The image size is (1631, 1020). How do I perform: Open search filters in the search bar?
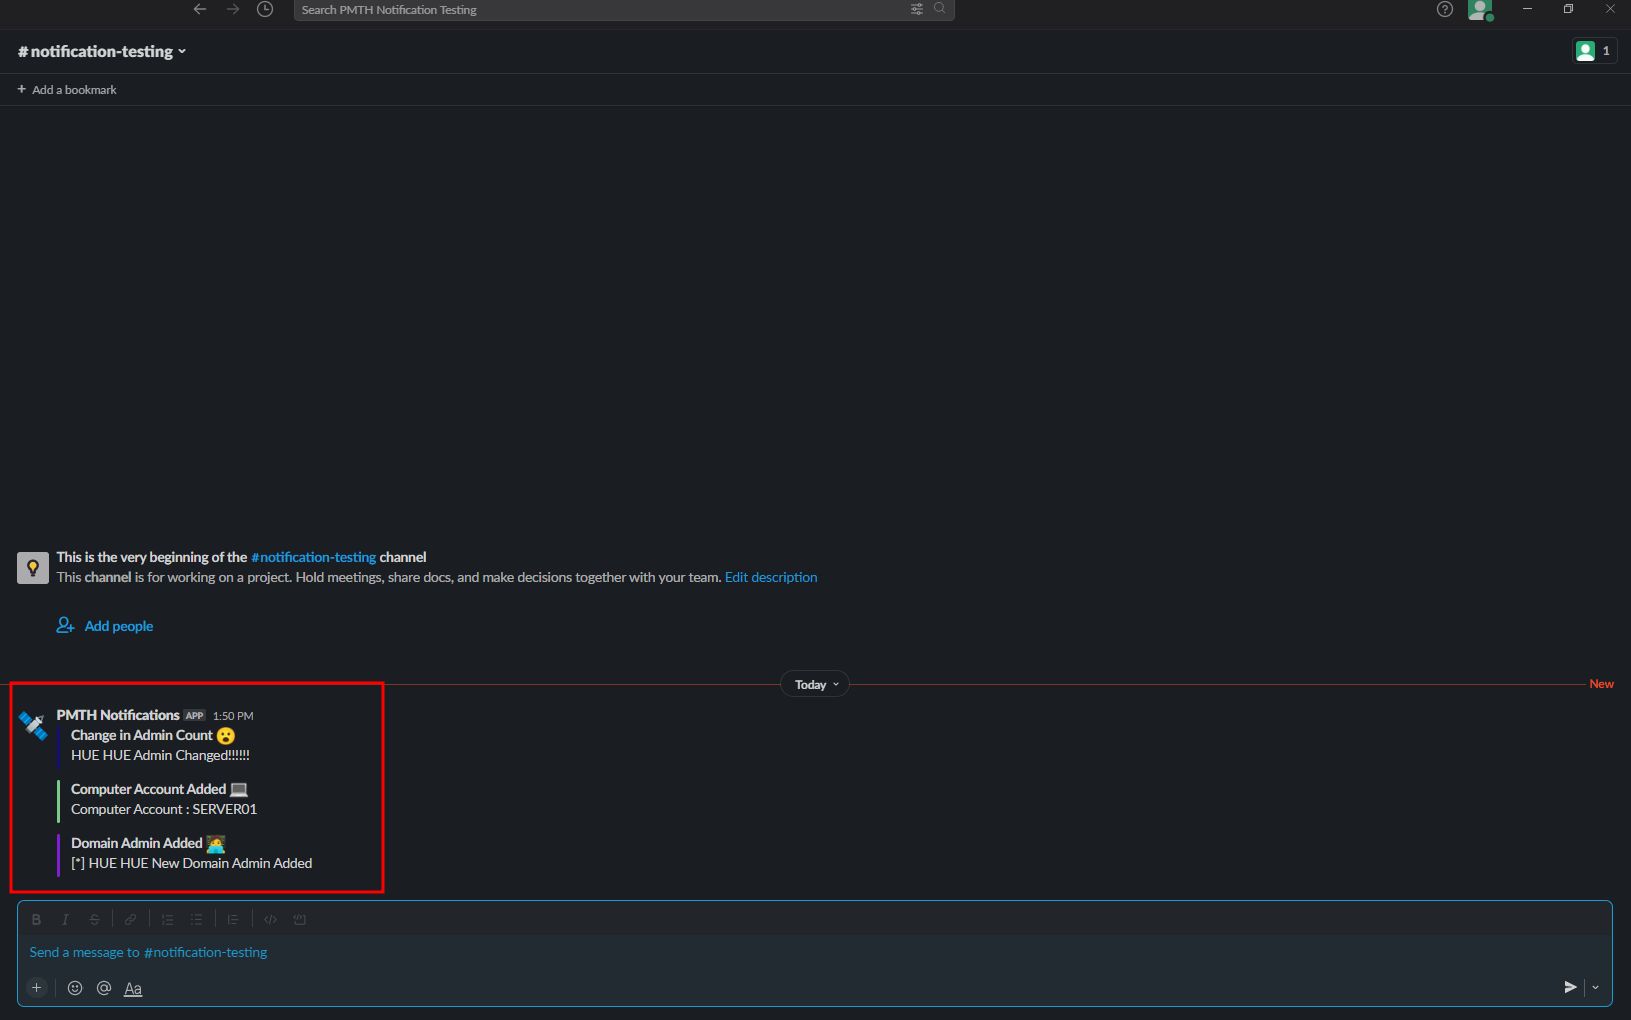coord(917,9)
